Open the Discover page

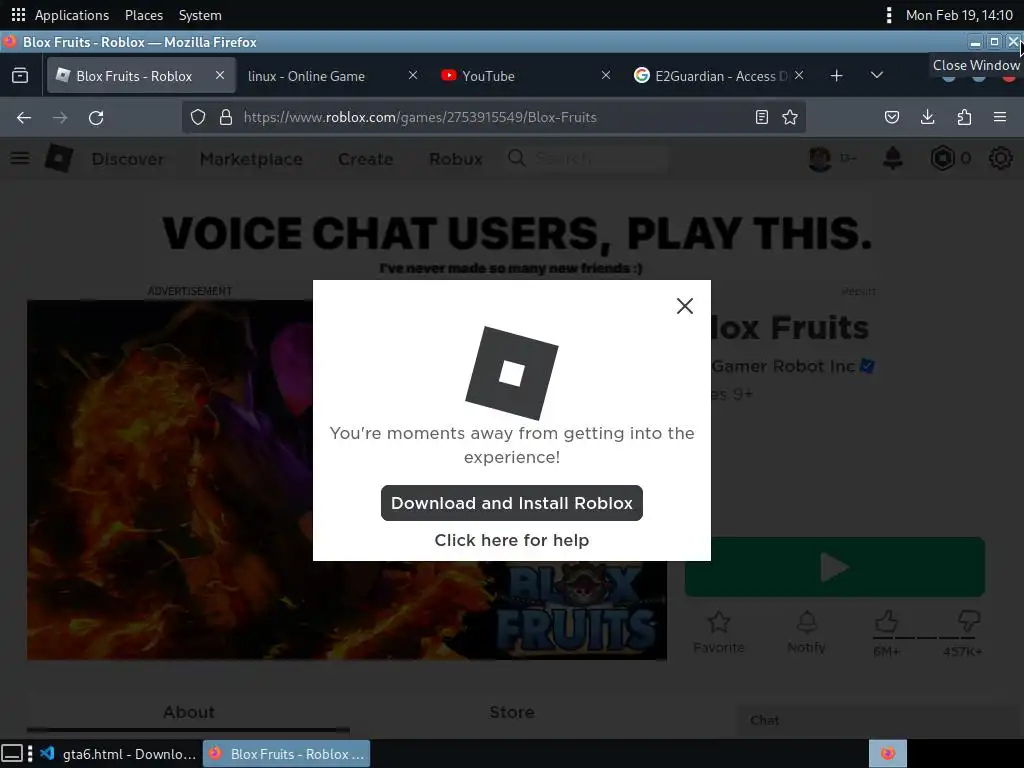click(128, 159)
